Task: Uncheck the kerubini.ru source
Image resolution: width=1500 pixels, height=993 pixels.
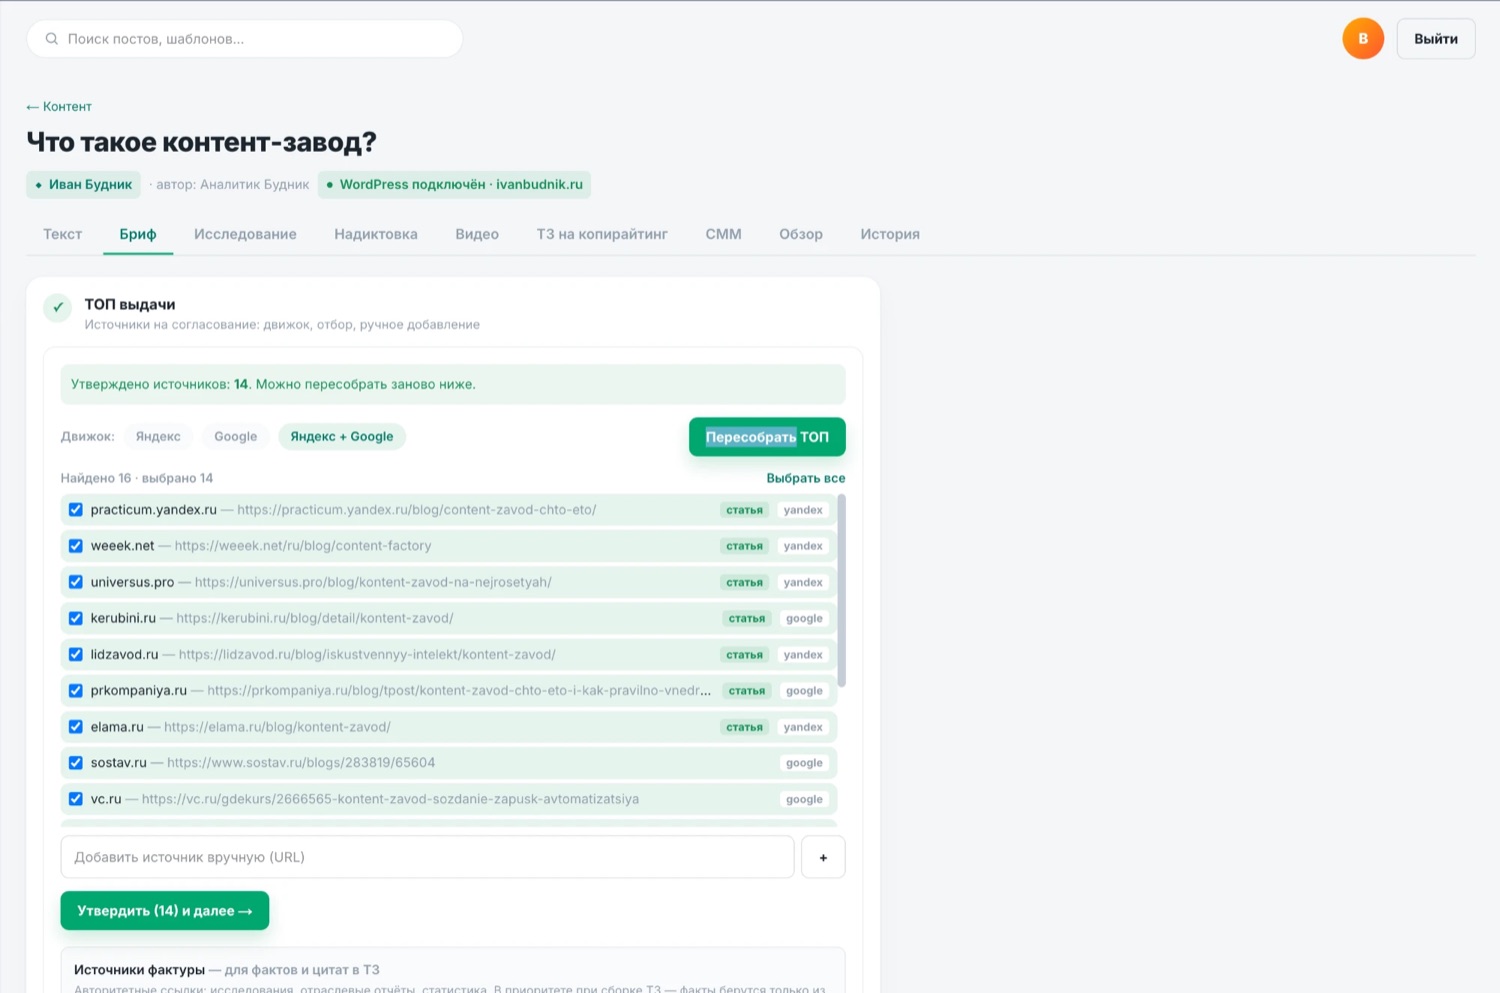Action: pyautogui.click(x=75, y=618)
